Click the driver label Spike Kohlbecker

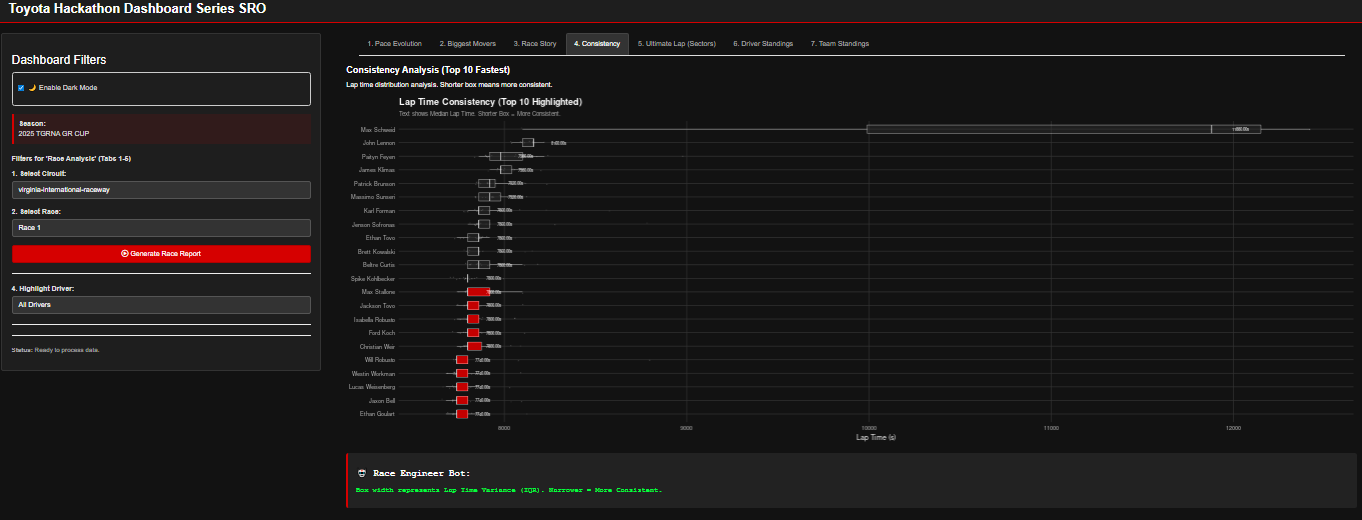(372, 278)
